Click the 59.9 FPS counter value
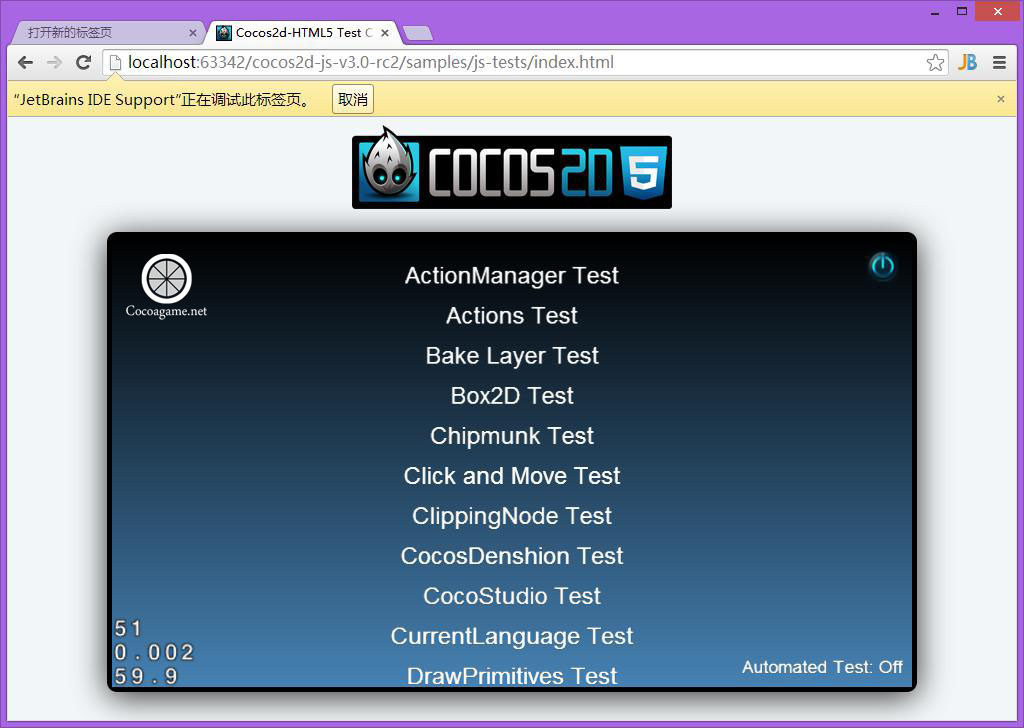This screenshot has height=728, width=1024. pyautogui.click(x=146, y=676)
